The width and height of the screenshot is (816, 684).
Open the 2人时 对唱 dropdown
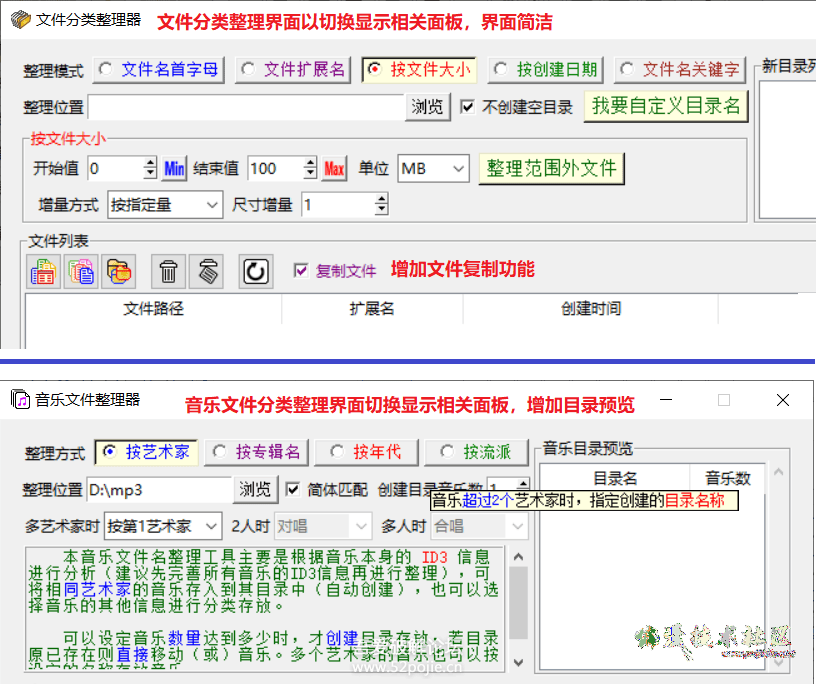click(x=323, y=526)
